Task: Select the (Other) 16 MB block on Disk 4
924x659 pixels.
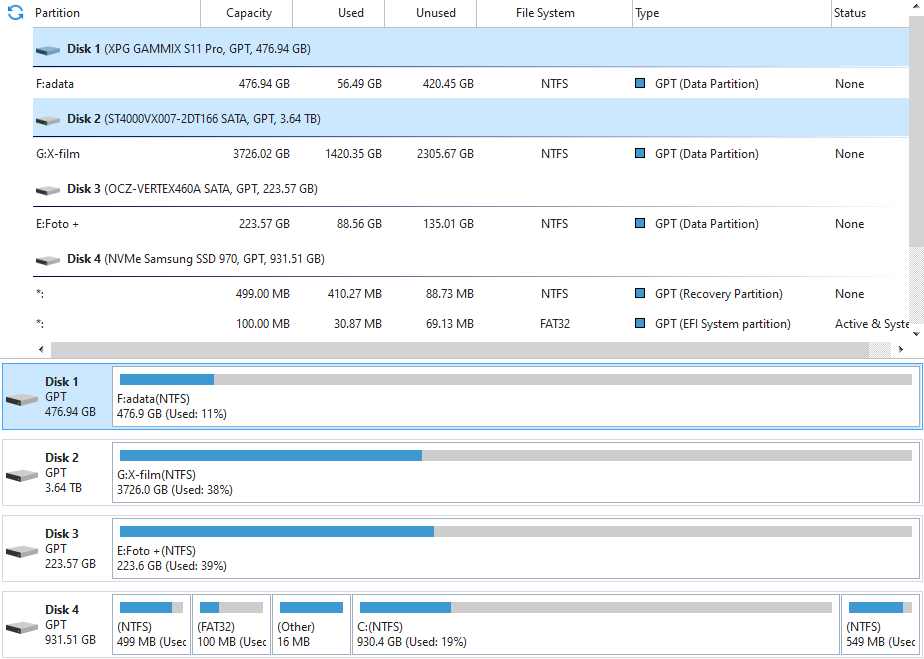Action: [x=311, y=625]
